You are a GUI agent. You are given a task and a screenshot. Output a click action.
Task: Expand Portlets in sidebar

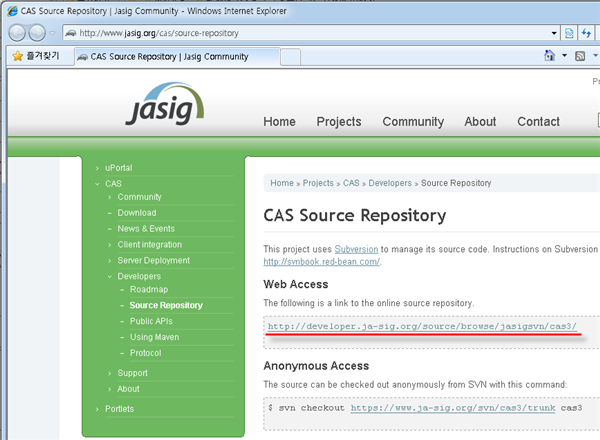[119, 409]
